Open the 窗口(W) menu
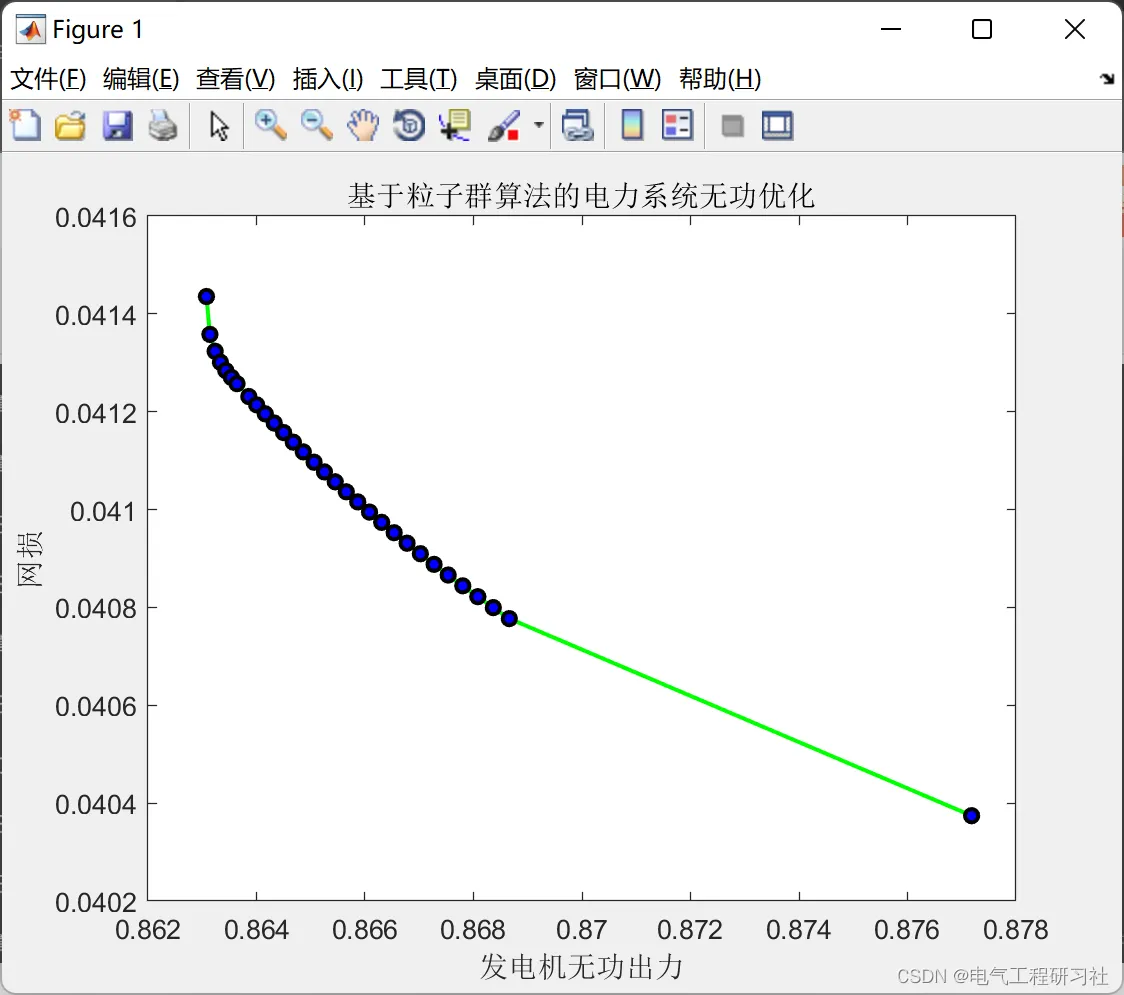Image resolution: width=1124 pixels, height=995 pixels. [x=616, y=79]
